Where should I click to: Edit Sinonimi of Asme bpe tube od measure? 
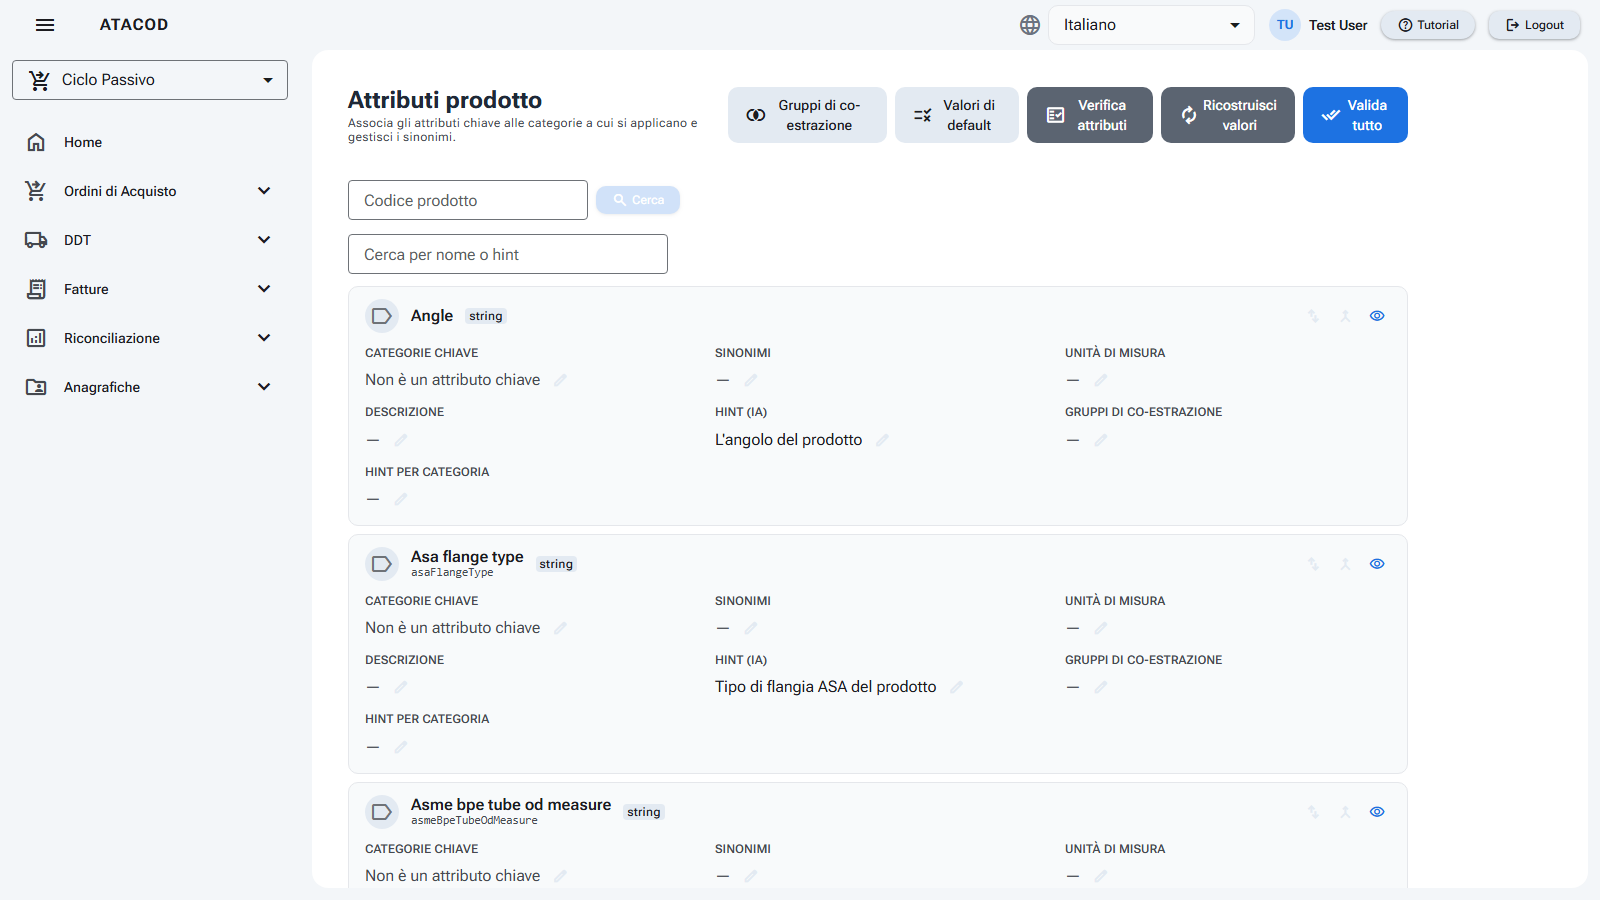(x=750, y=876)
